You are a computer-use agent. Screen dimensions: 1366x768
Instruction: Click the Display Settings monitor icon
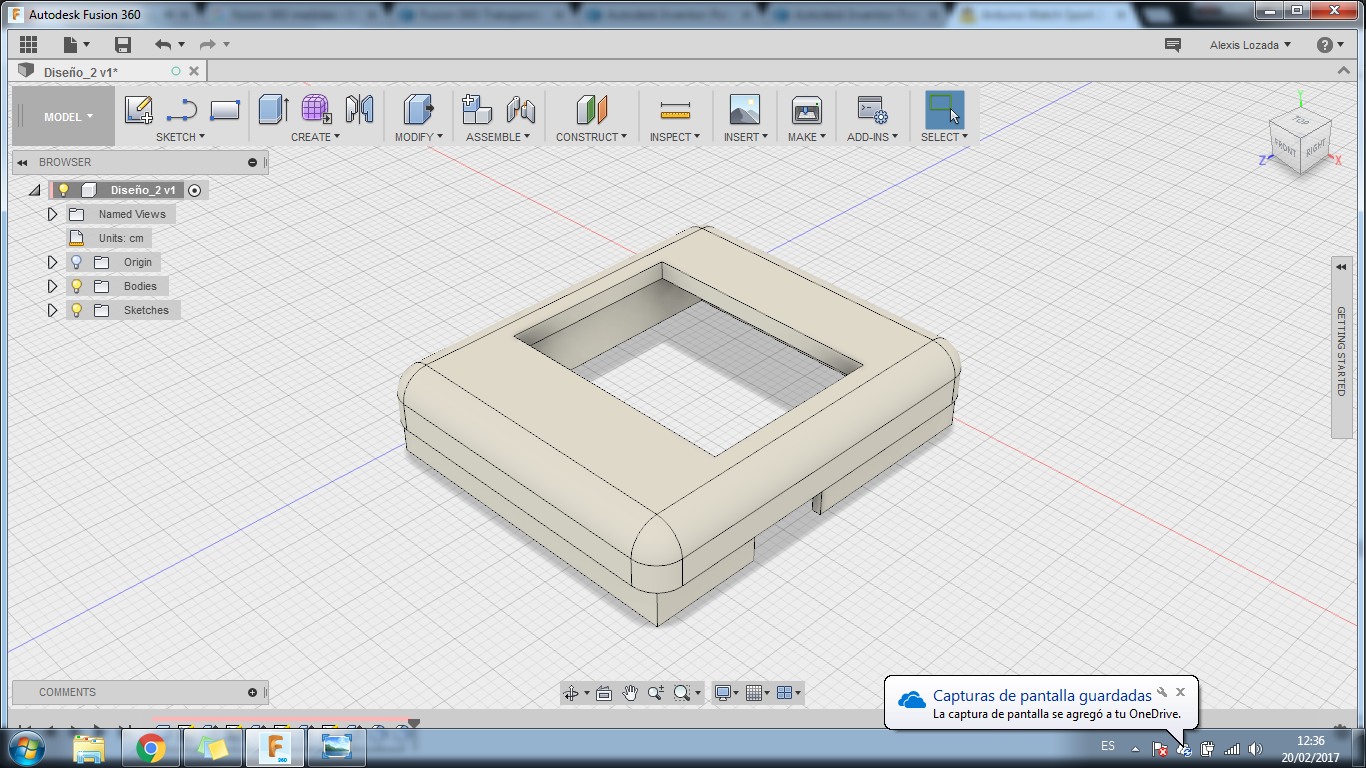[x=723, y=693]
